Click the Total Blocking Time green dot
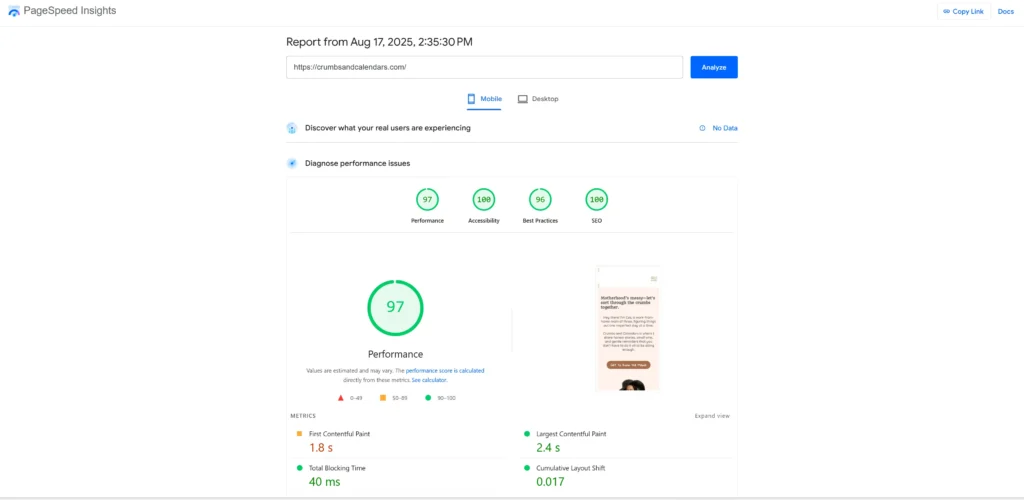The width and height of the screenshot is (1024, 500). pyautogui.click(x=299, y=468)
